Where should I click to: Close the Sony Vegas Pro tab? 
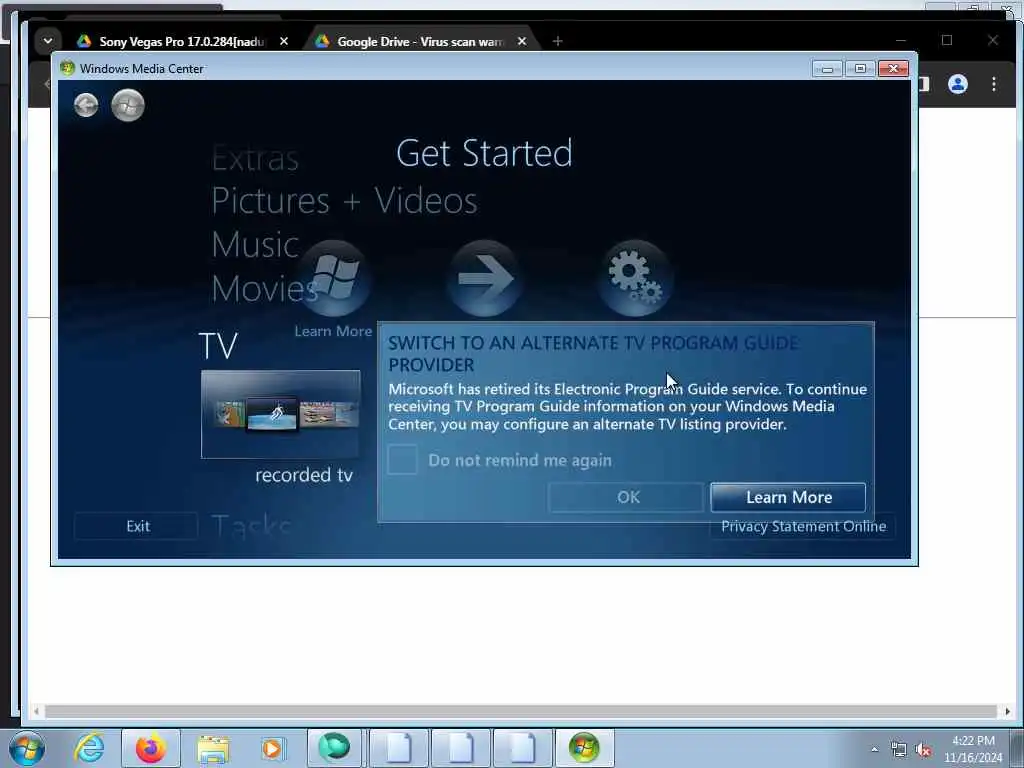[x=284, y=41]
